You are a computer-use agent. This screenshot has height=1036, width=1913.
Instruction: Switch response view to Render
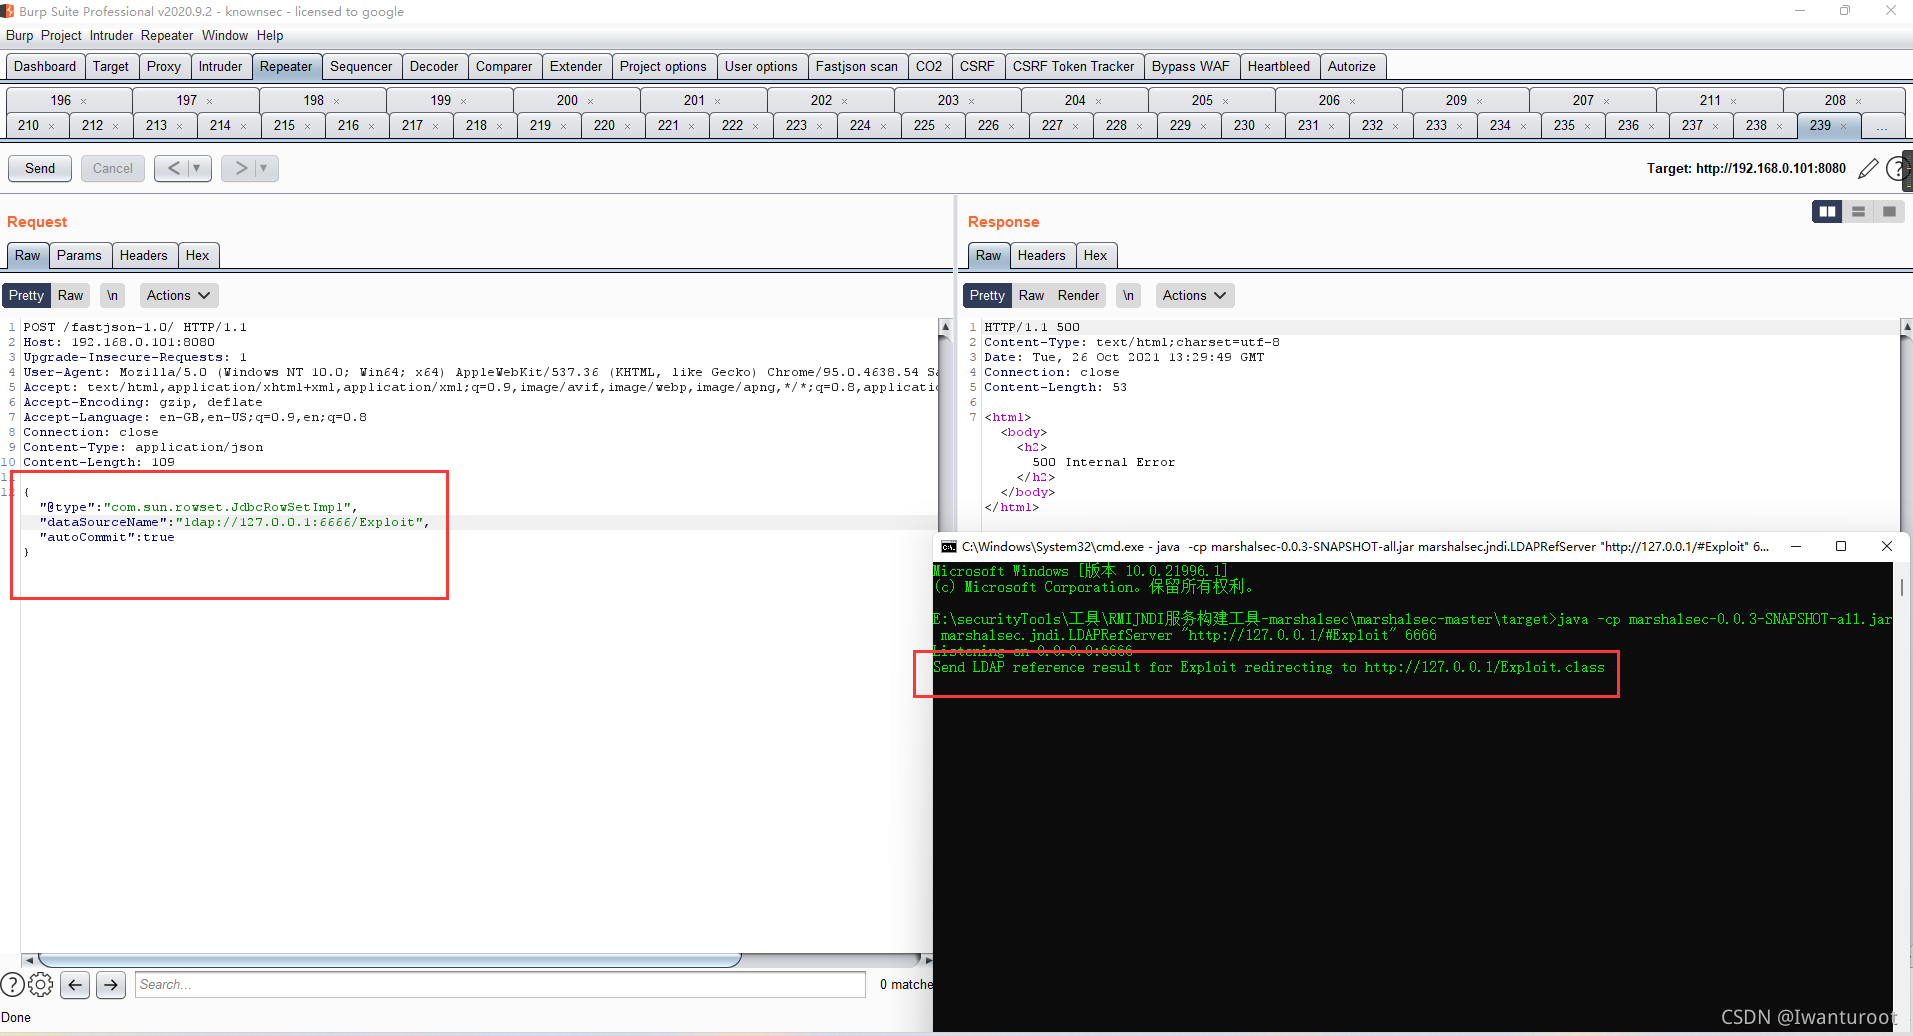1078,295
